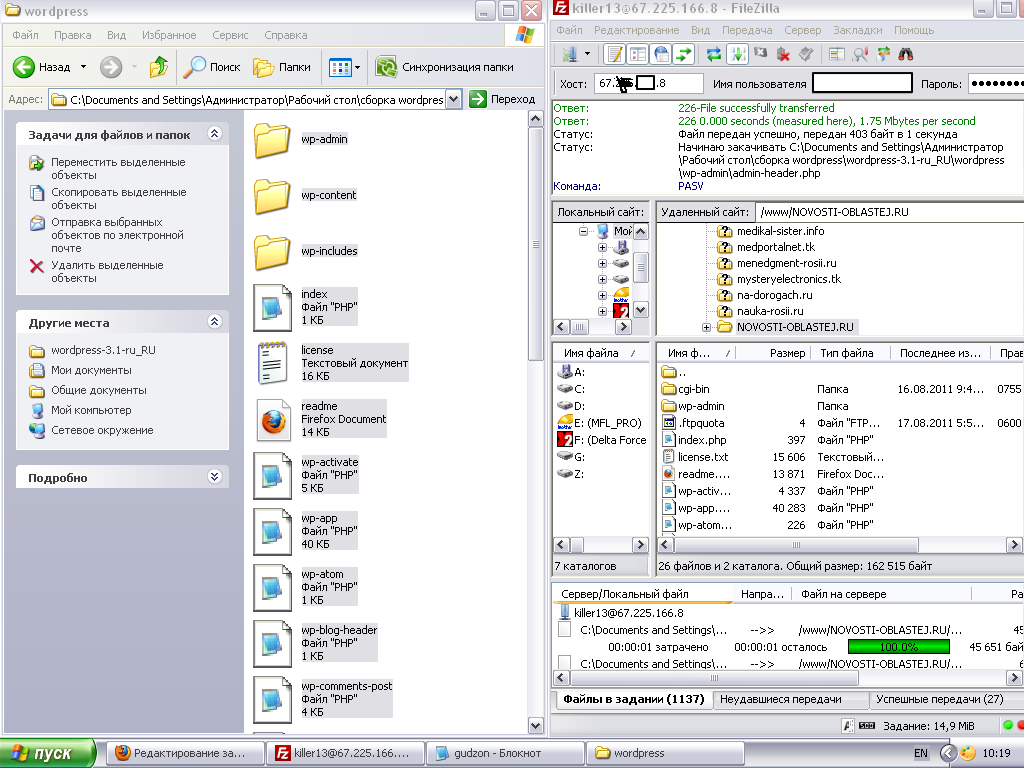Open the 'Передача' menu in FileZilla
This screenshot has height=768, width=1024.
pyautogui.click(x=747, y=30)
